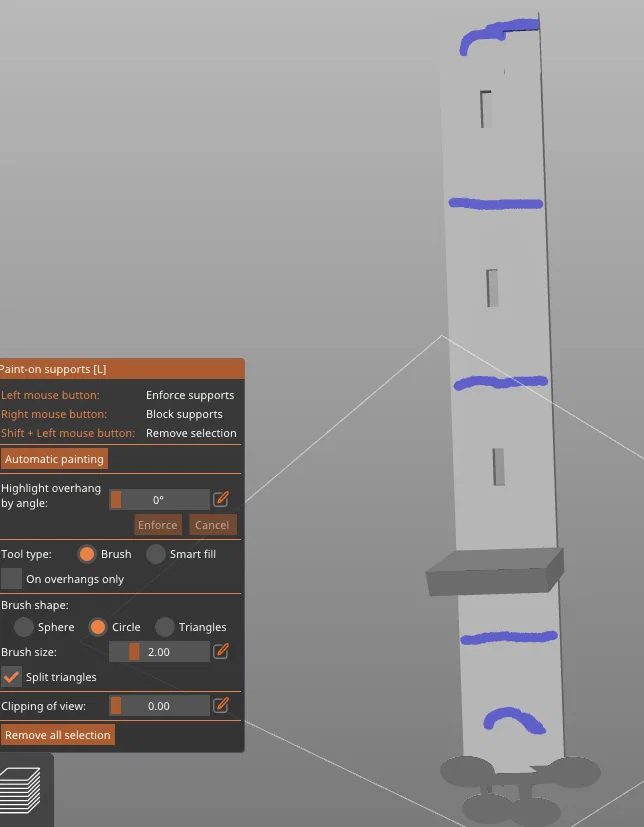Screen dimensions: 644x827
Task: Click the Brush shape label
Action: (35, 605)
